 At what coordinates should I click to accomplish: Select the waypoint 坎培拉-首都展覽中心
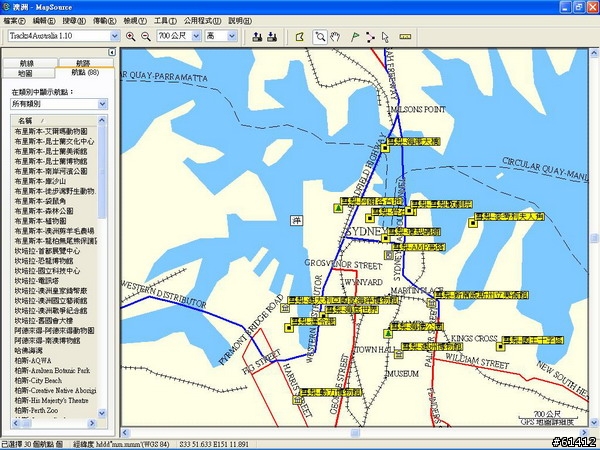pyautogui.click(x=47, y=251)
